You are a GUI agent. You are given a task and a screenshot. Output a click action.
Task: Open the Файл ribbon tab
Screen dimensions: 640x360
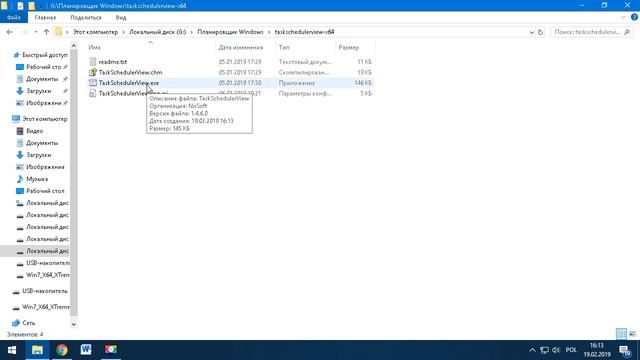(13, 18)
